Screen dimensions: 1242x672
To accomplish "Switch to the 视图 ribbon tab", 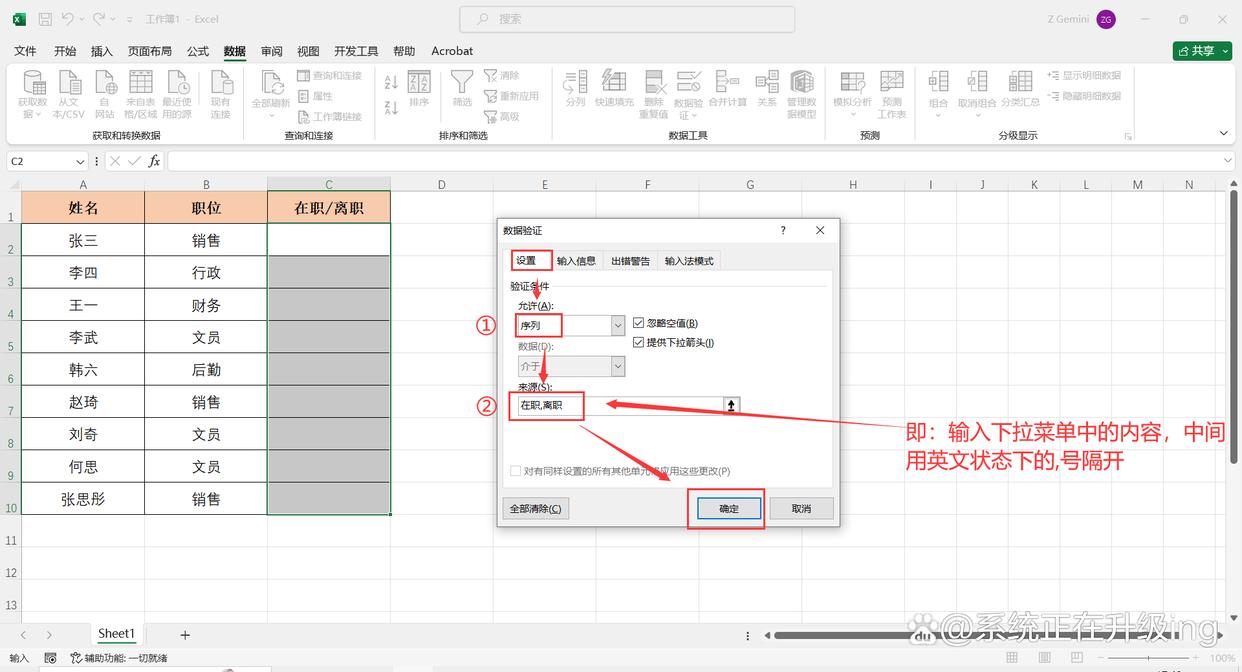I will pyautogui.click(x=308, y=51).
